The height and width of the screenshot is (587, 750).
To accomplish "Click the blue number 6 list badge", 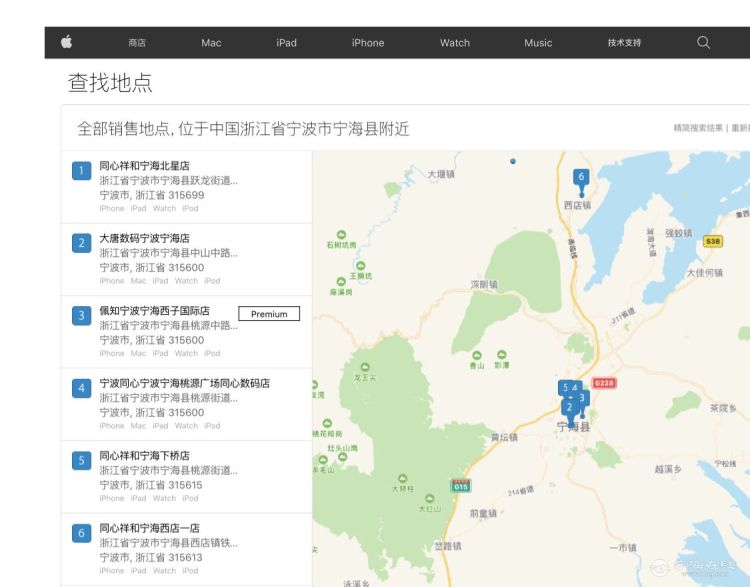I will coord(81,533).
